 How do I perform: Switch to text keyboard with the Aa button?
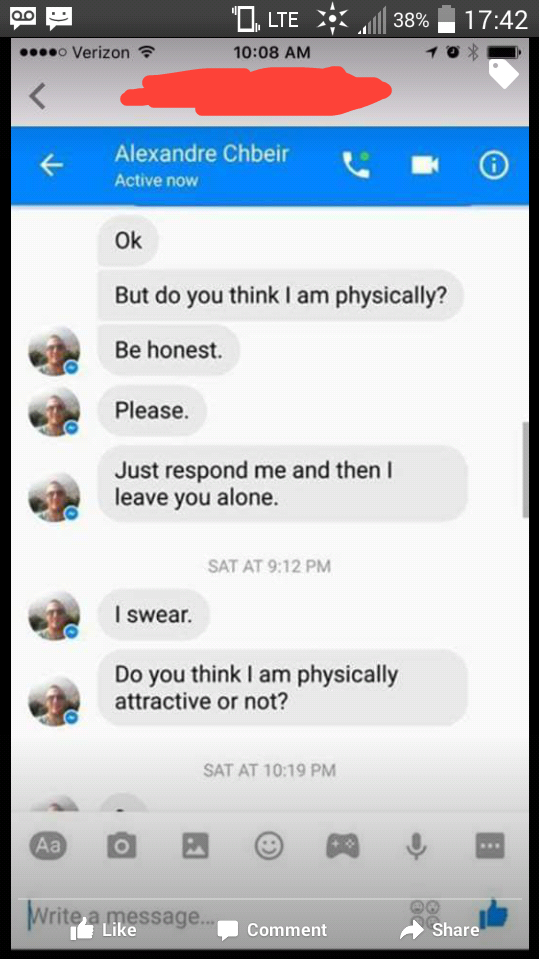click(x=48, y=846)
